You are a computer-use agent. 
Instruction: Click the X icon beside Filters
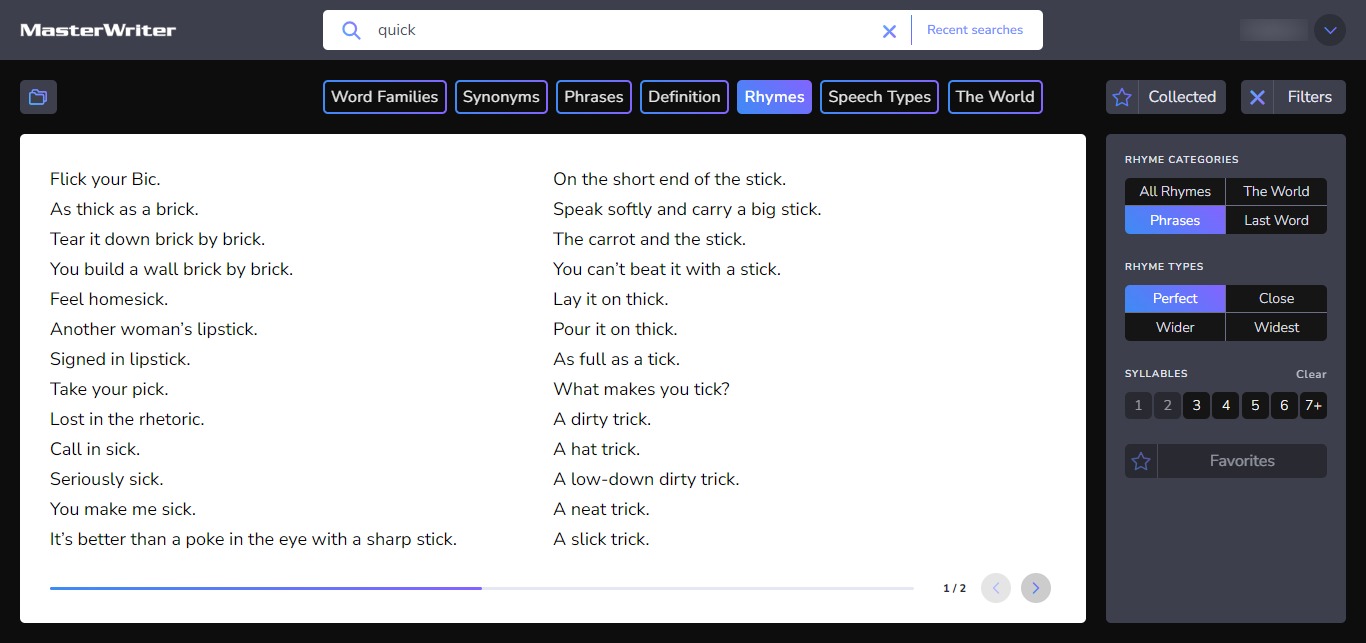pos(1257,97)
